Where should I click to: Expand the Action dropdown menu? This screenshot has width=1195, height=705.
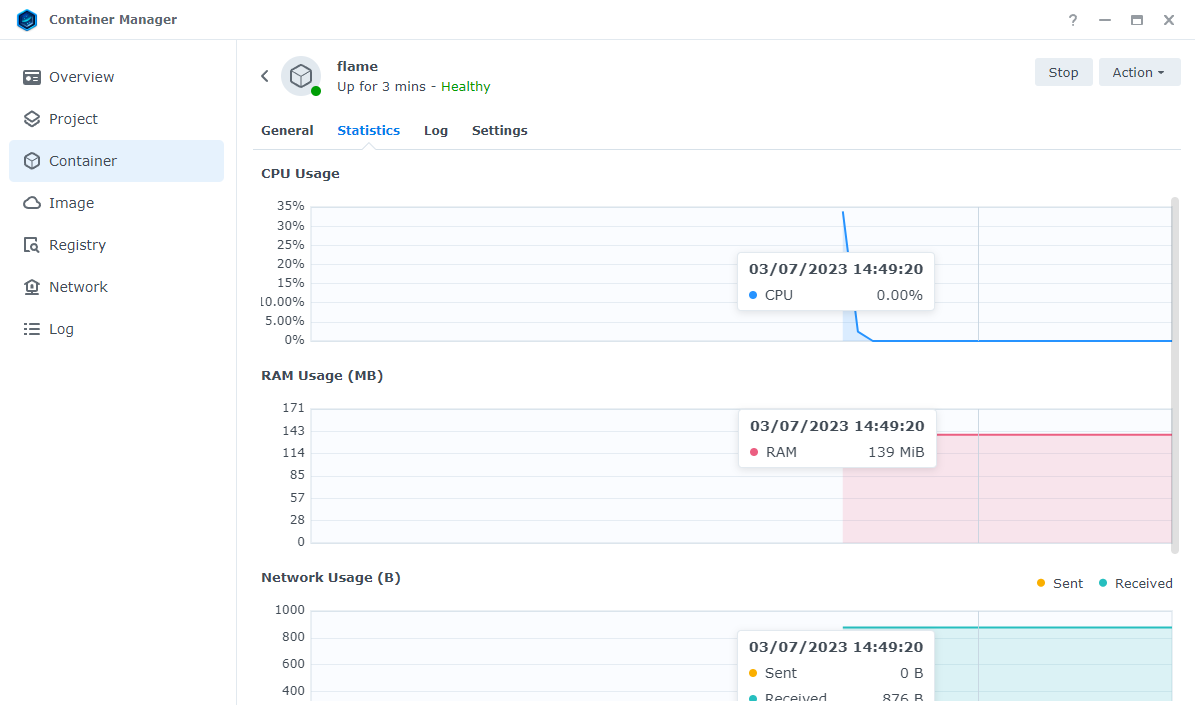pos(1139,72)
